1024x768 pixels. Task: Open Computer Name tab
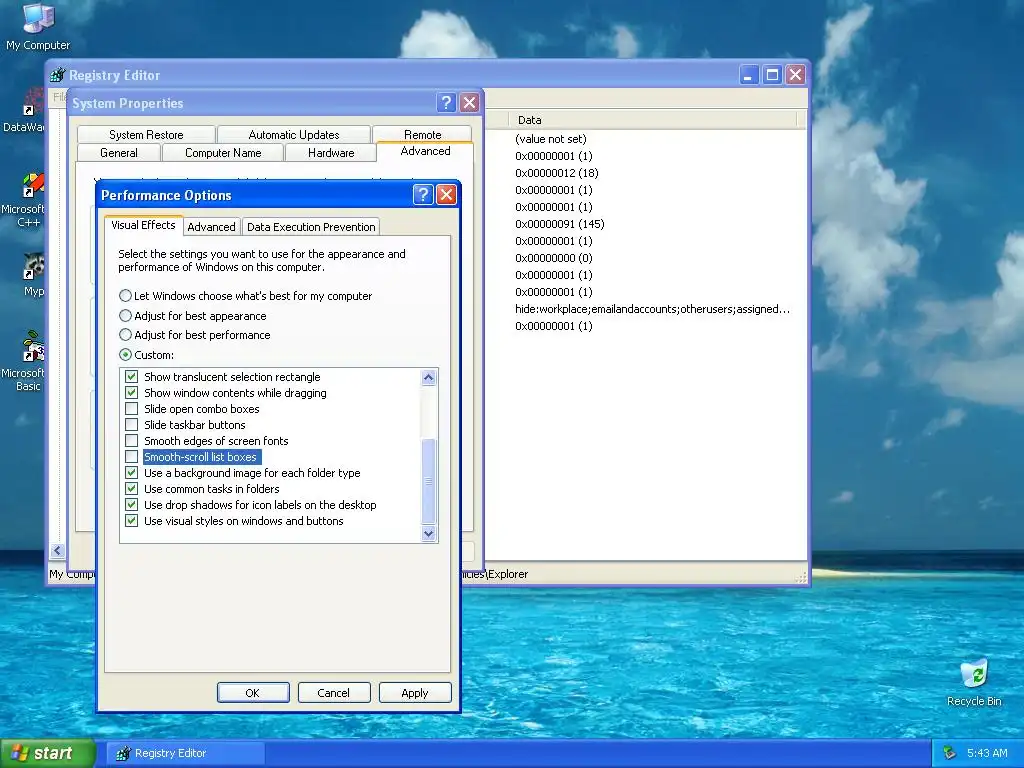(223, 153)
